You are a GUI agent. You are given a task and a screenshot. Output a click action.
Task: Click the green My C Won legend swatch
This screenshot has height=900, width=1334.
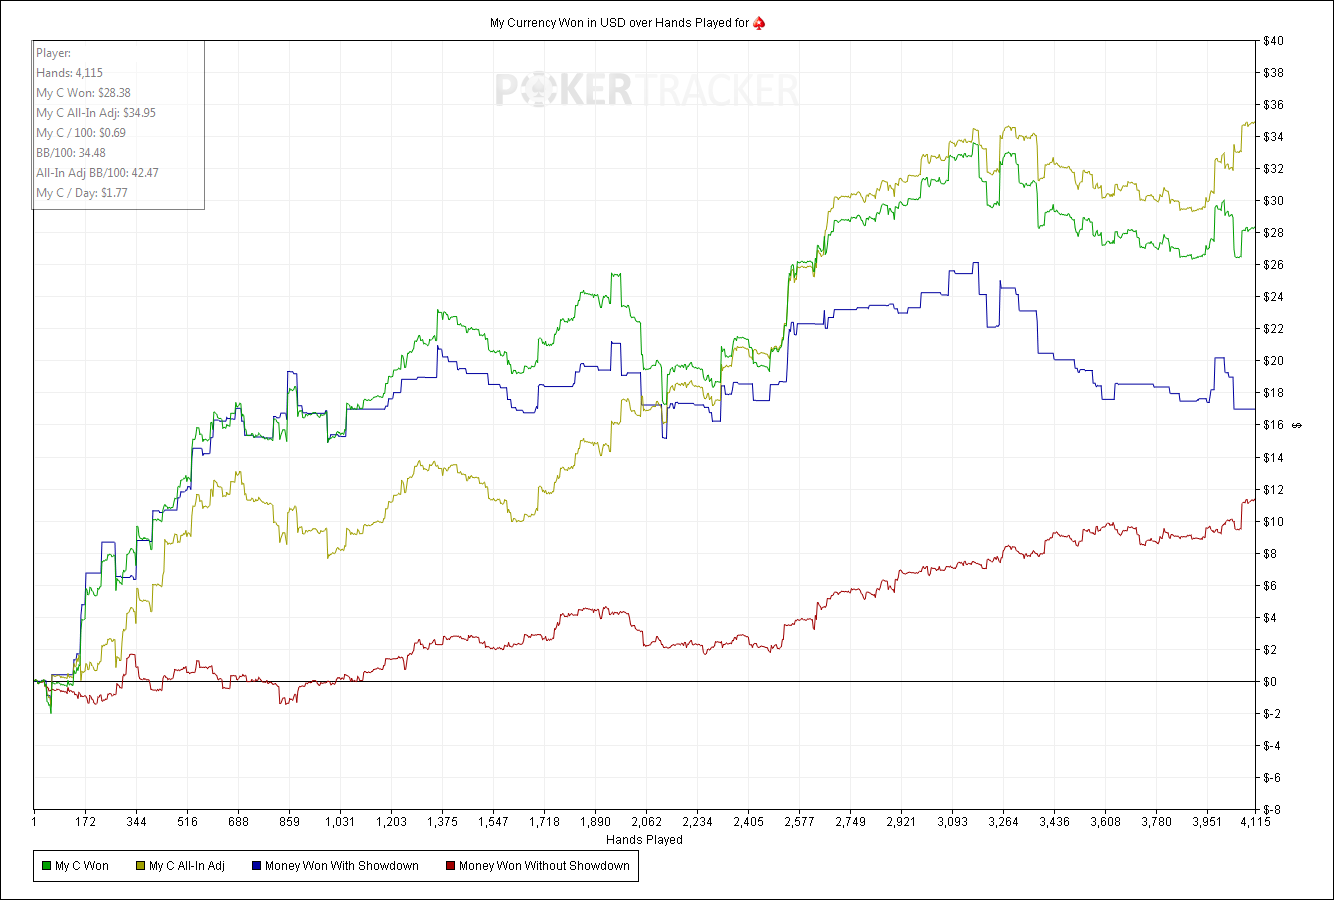click(x=46, y=866)
